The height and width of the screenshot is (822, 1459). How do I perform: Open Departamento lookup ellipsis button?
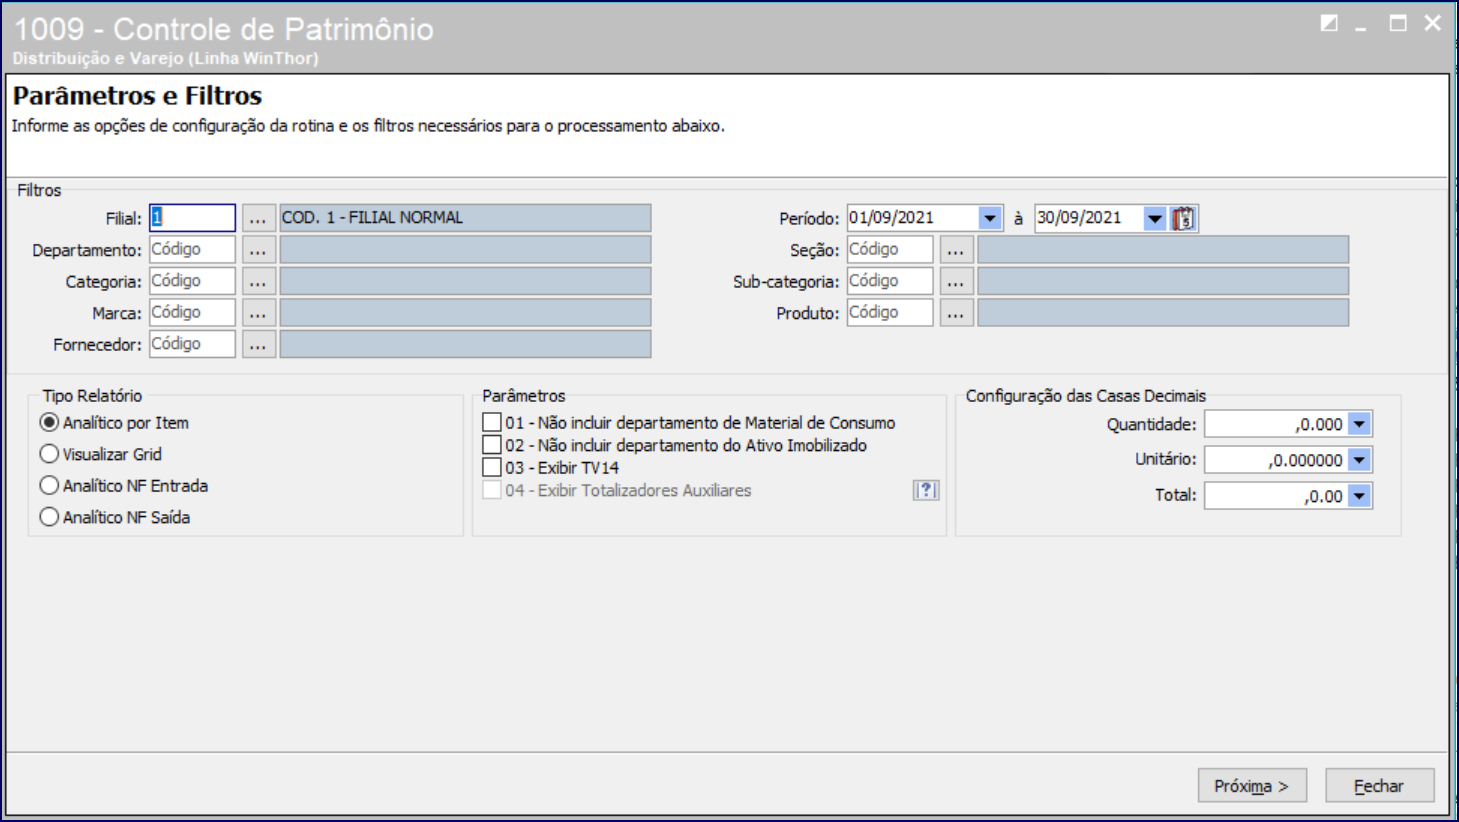[258, 250]
